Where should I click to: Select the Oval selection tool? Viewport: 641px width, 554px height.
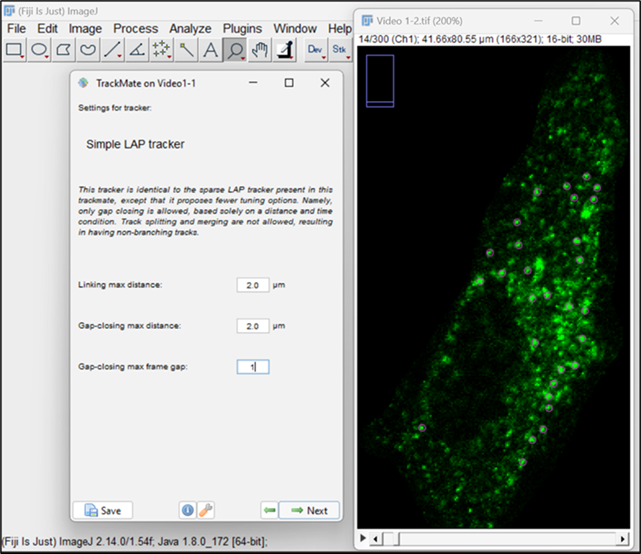pyautogui.click(x=39, y=50)
